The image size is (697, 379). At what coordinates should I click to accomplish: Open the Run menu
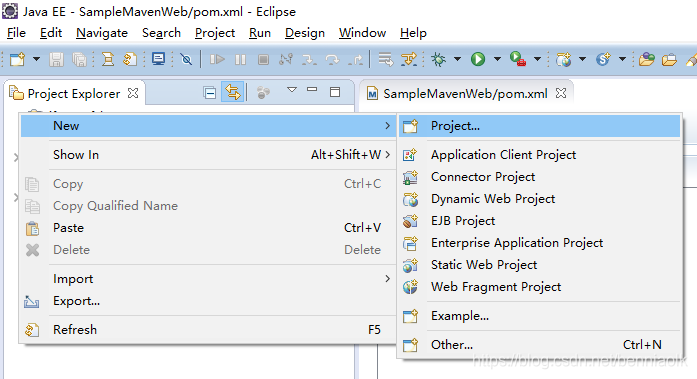260,33
